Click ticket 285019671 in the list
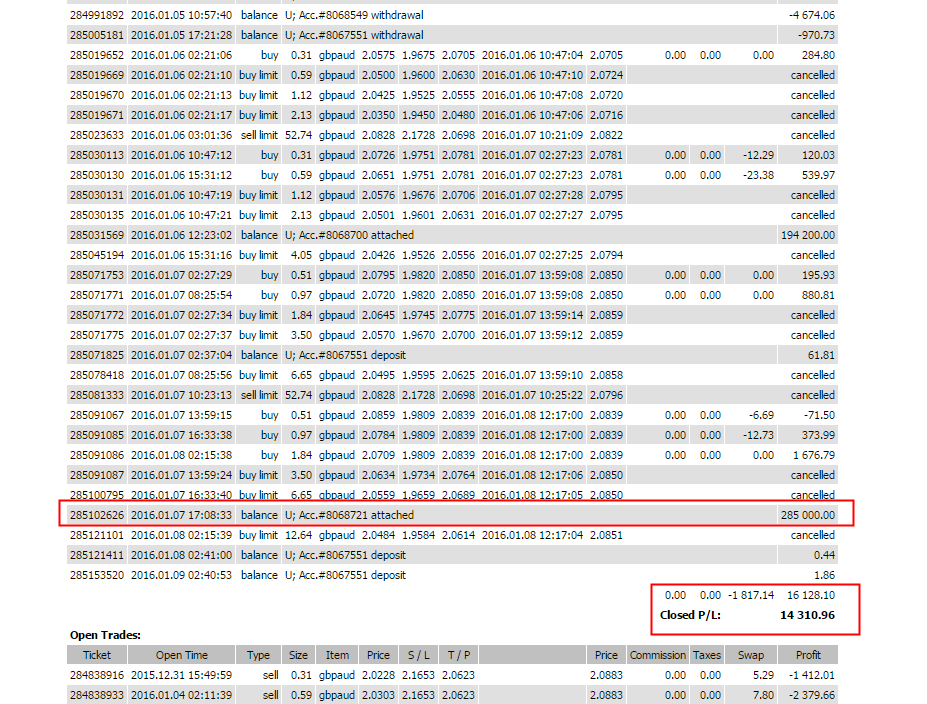The height and width of the screenshot is (704, 927). pos(97,115)
